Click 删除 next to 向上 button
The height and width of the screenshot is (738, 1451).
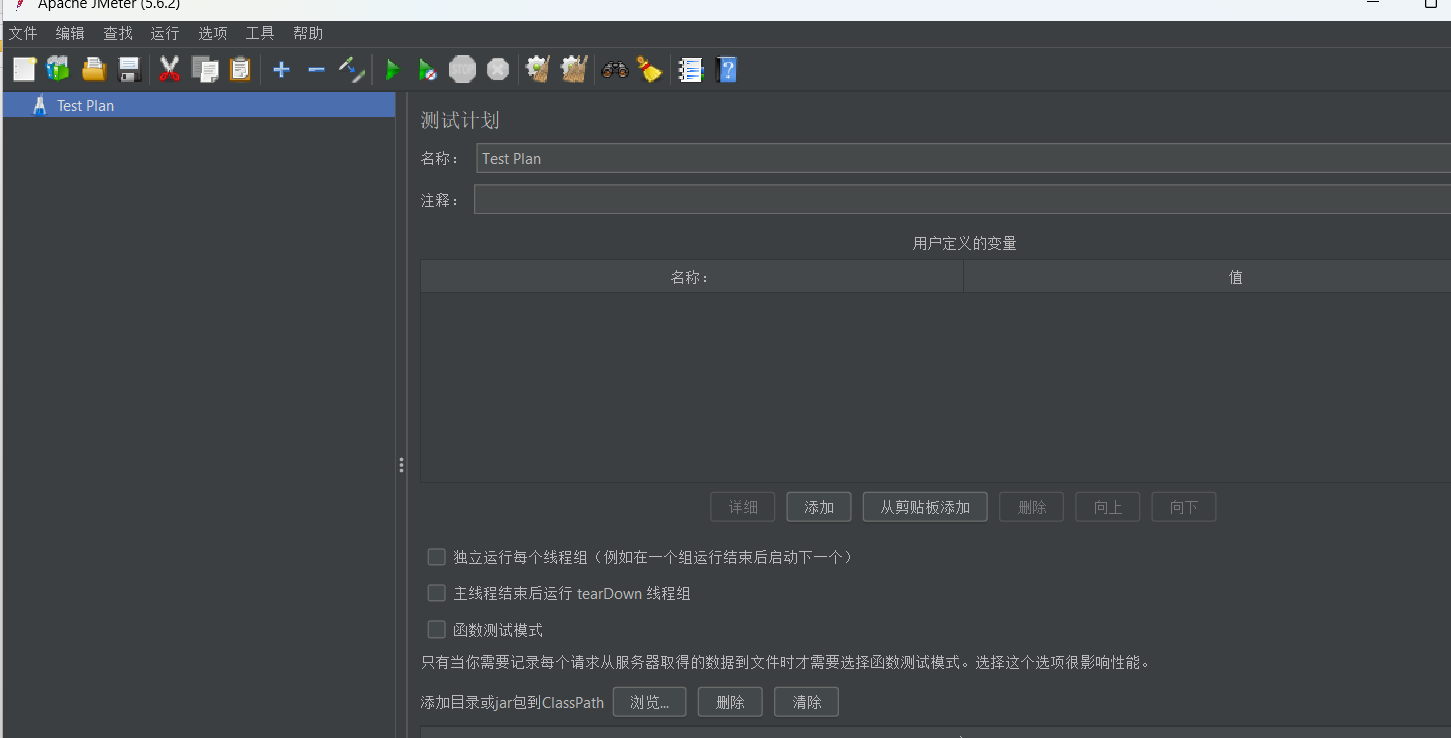tap(1032, 507)
